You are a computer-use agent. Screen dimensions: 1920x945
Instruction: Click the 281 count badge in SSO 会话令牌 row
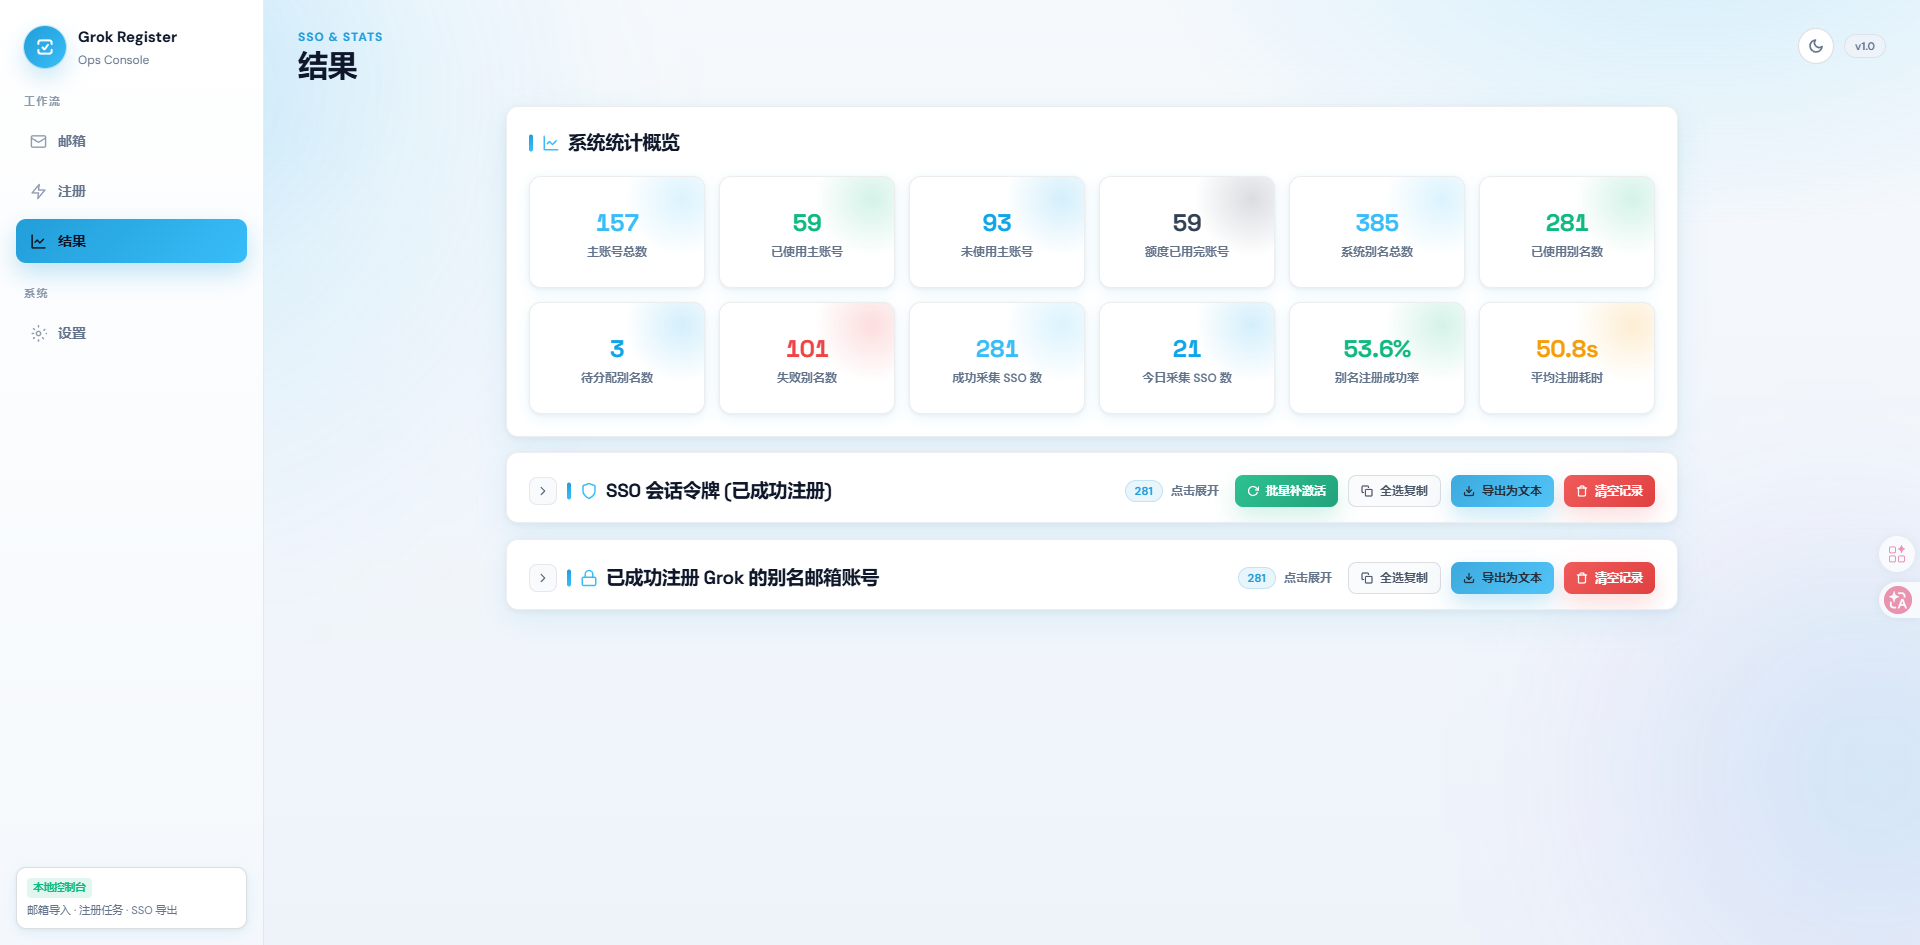1143,491
